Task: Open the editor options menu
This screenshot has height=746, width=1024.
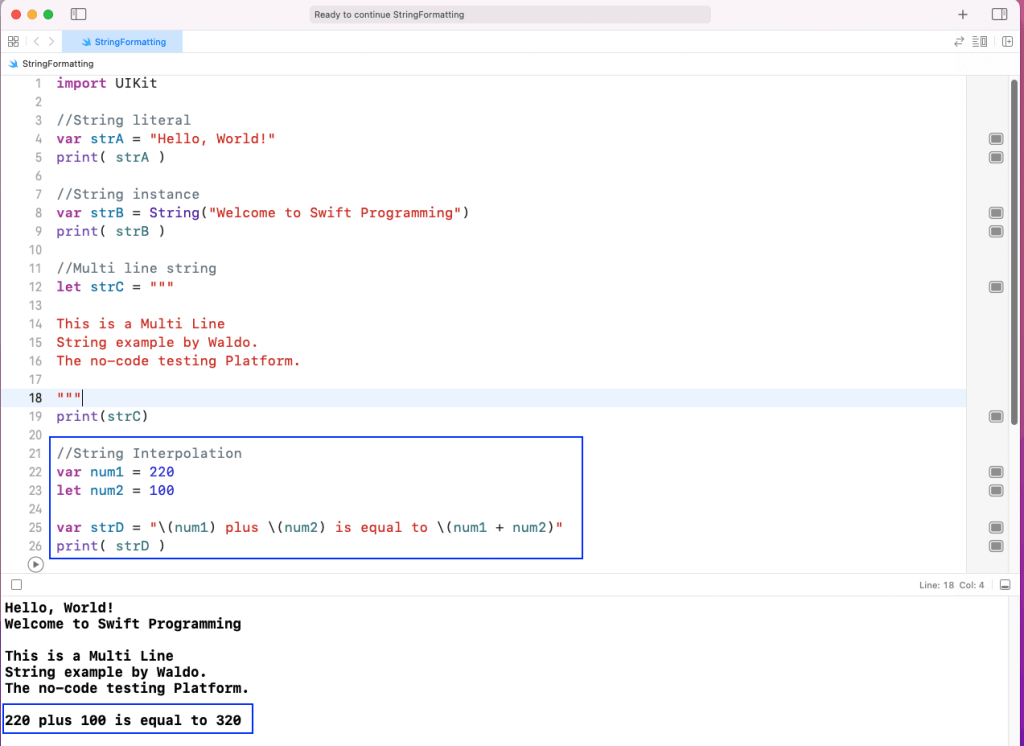Action: [980, 42]
